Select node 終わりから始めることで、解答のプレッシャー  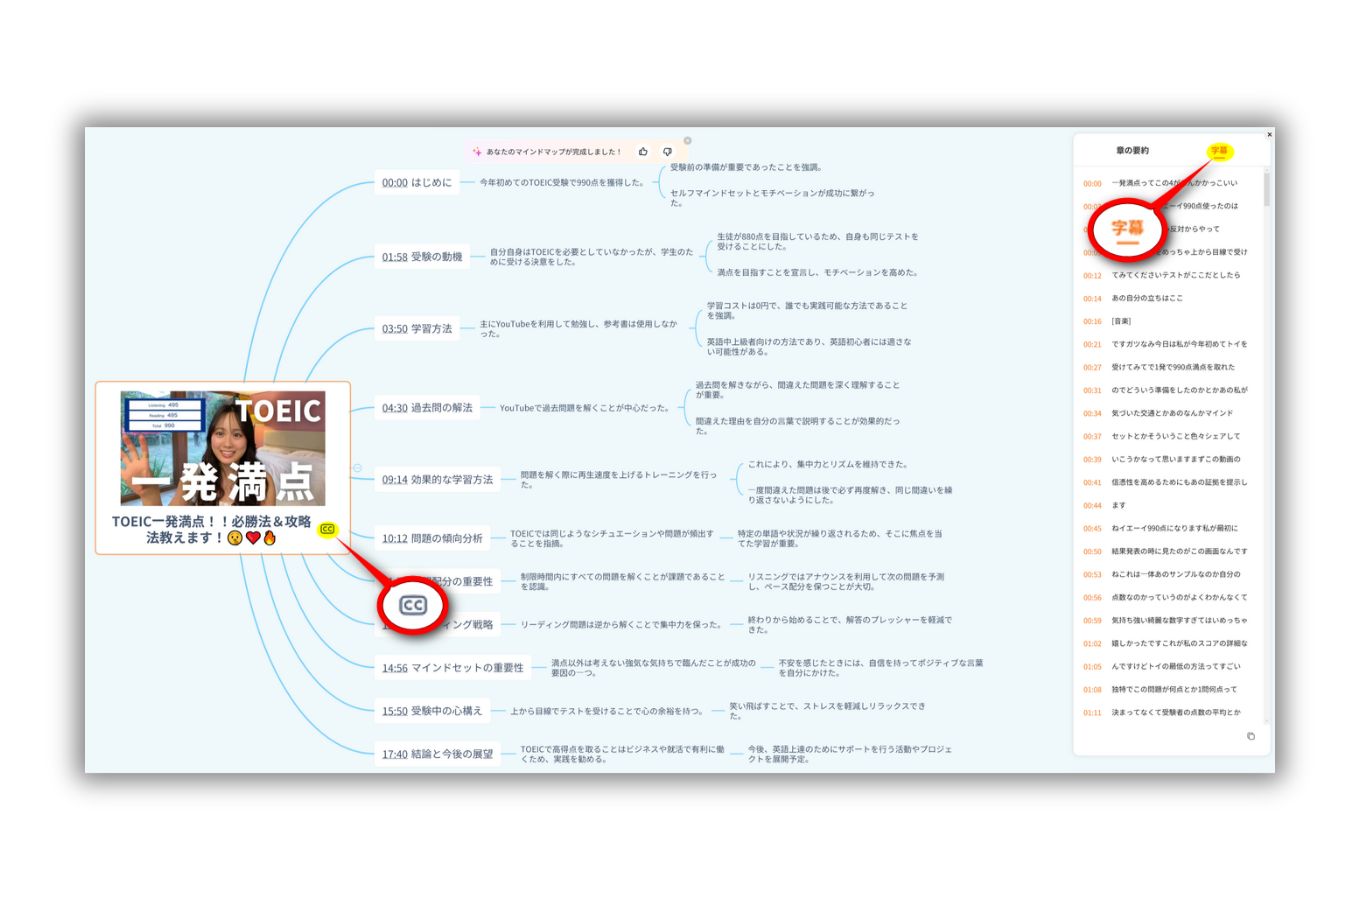point(850,625)
